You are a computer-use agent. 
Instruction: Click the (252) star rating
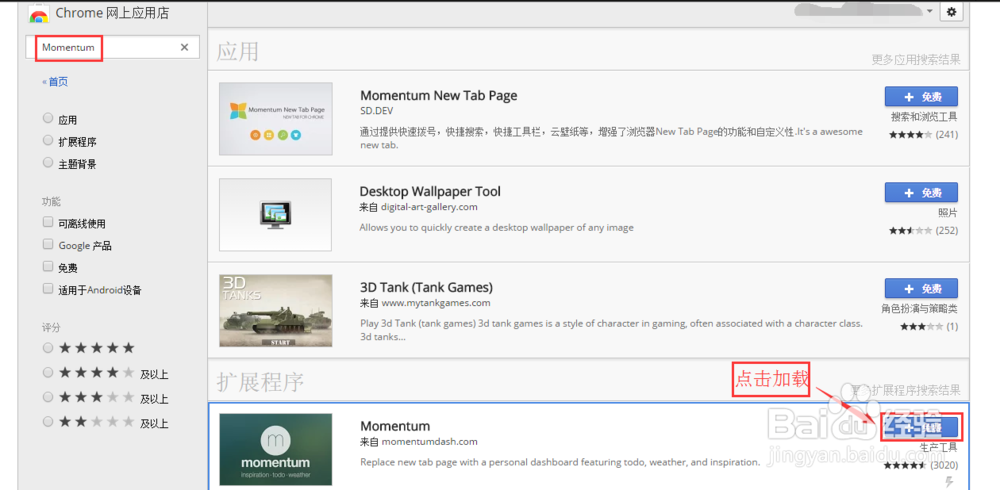[x=923, y=230]
